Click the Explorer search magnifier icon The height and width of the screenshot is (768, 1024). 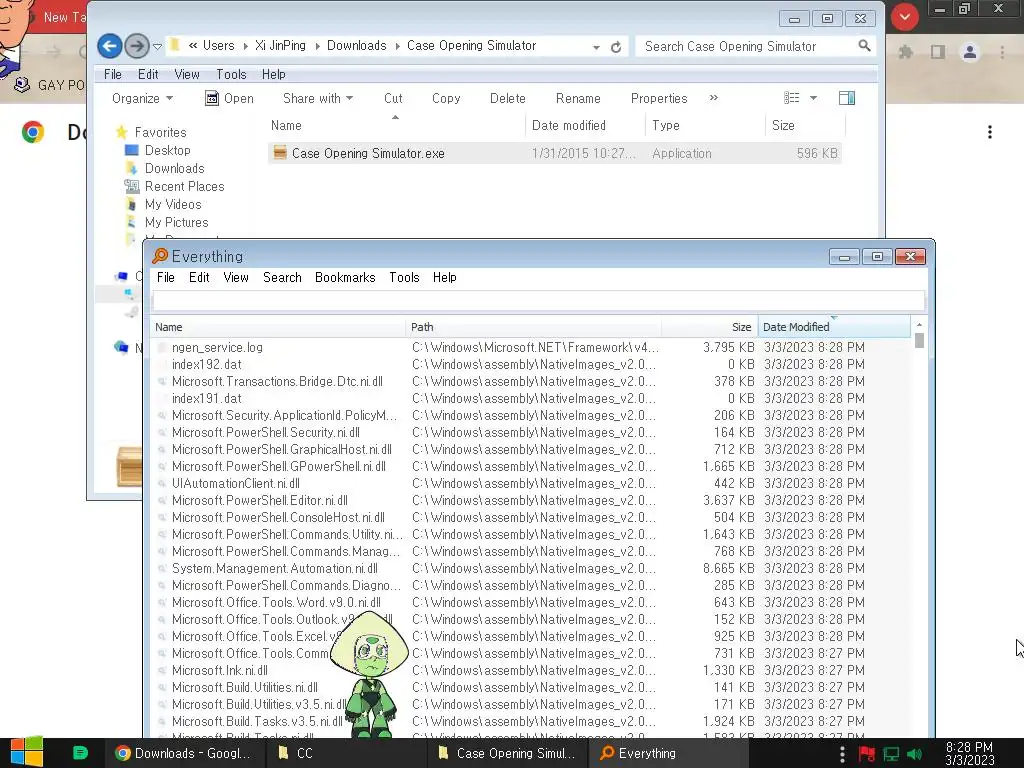click(864, 46)
